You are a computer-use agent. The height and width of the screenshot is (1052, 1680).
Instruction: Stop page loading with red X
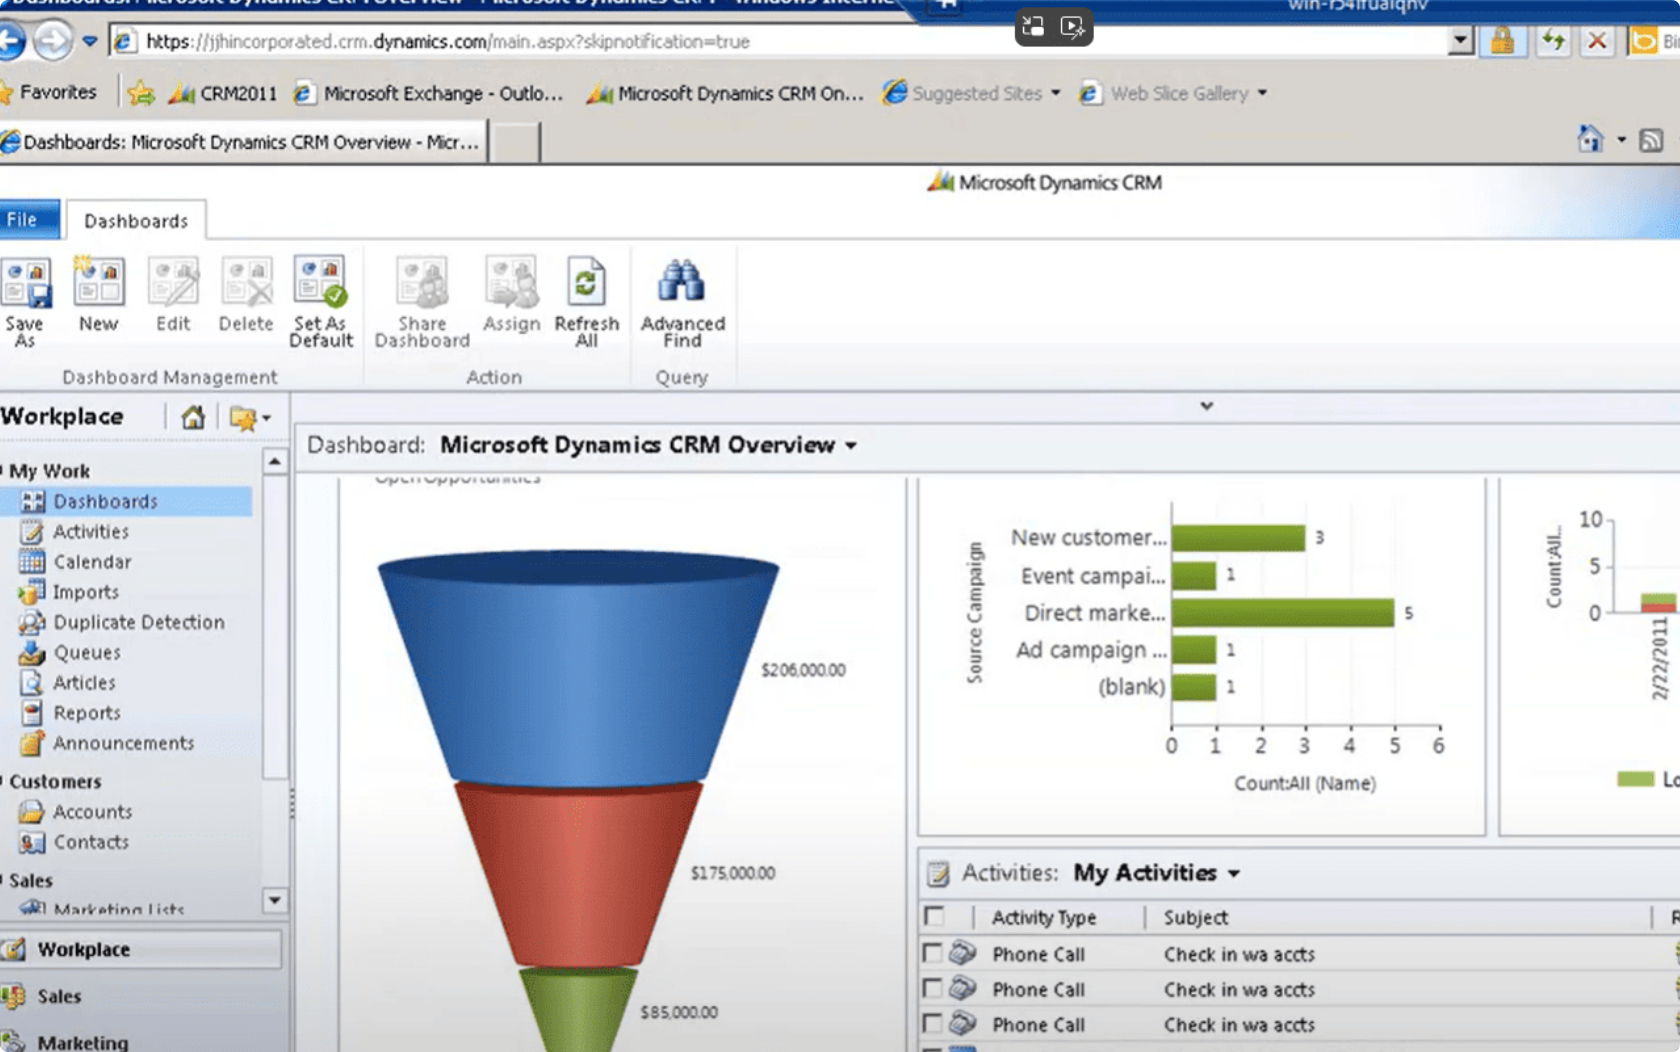[1597, 41]
